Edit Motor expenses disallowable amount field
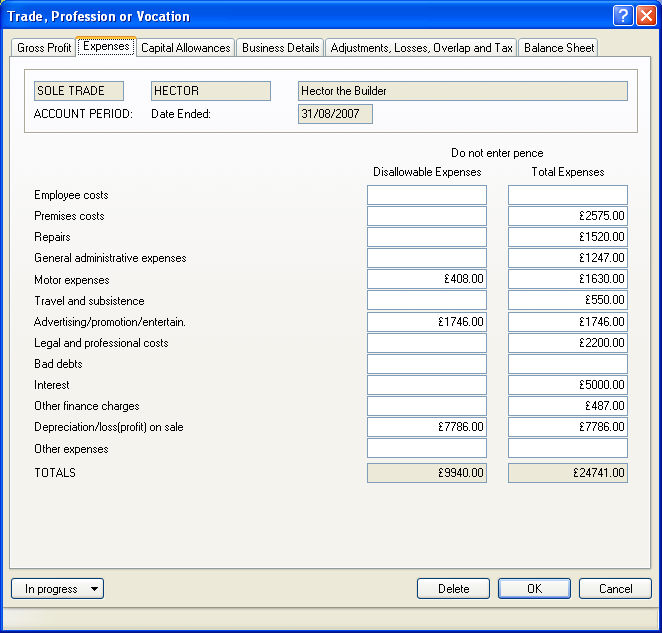The width and height of the screenshot is (662, 633). 426,280
